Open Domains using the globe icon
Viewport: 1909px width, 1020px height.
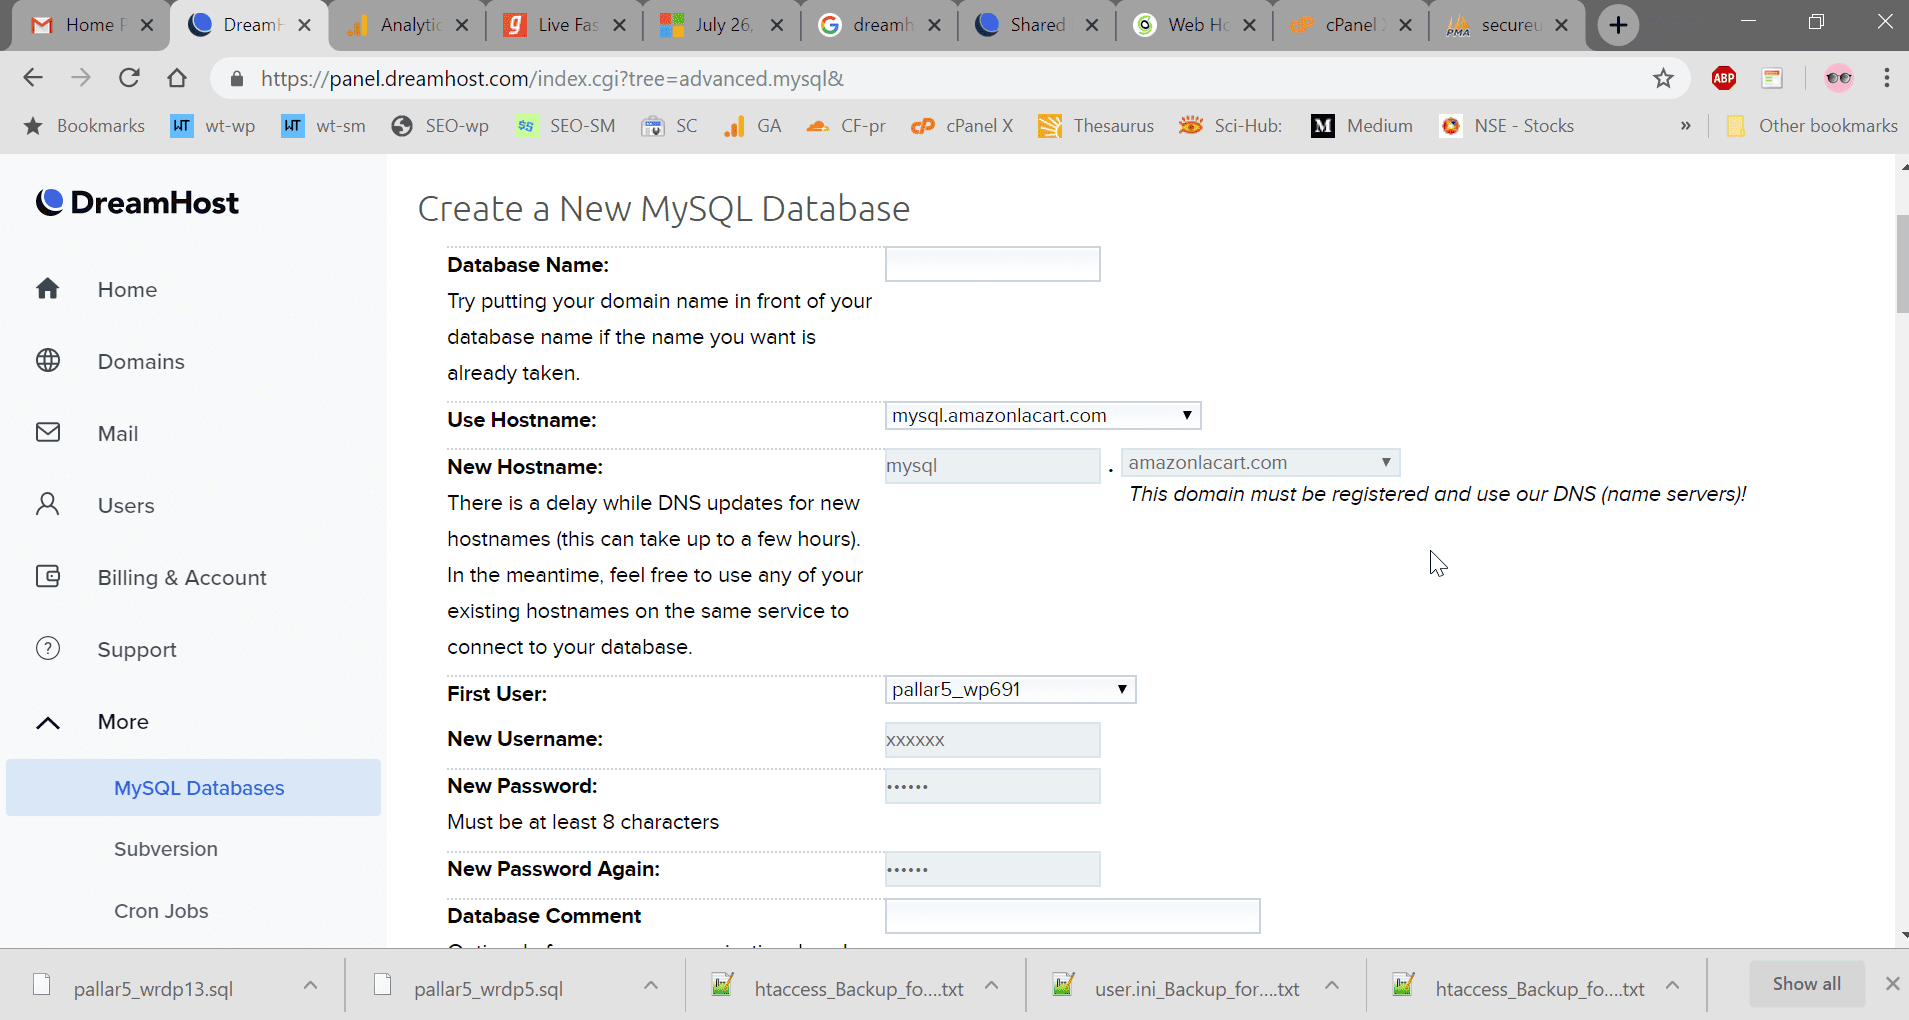tap(48, 361)
